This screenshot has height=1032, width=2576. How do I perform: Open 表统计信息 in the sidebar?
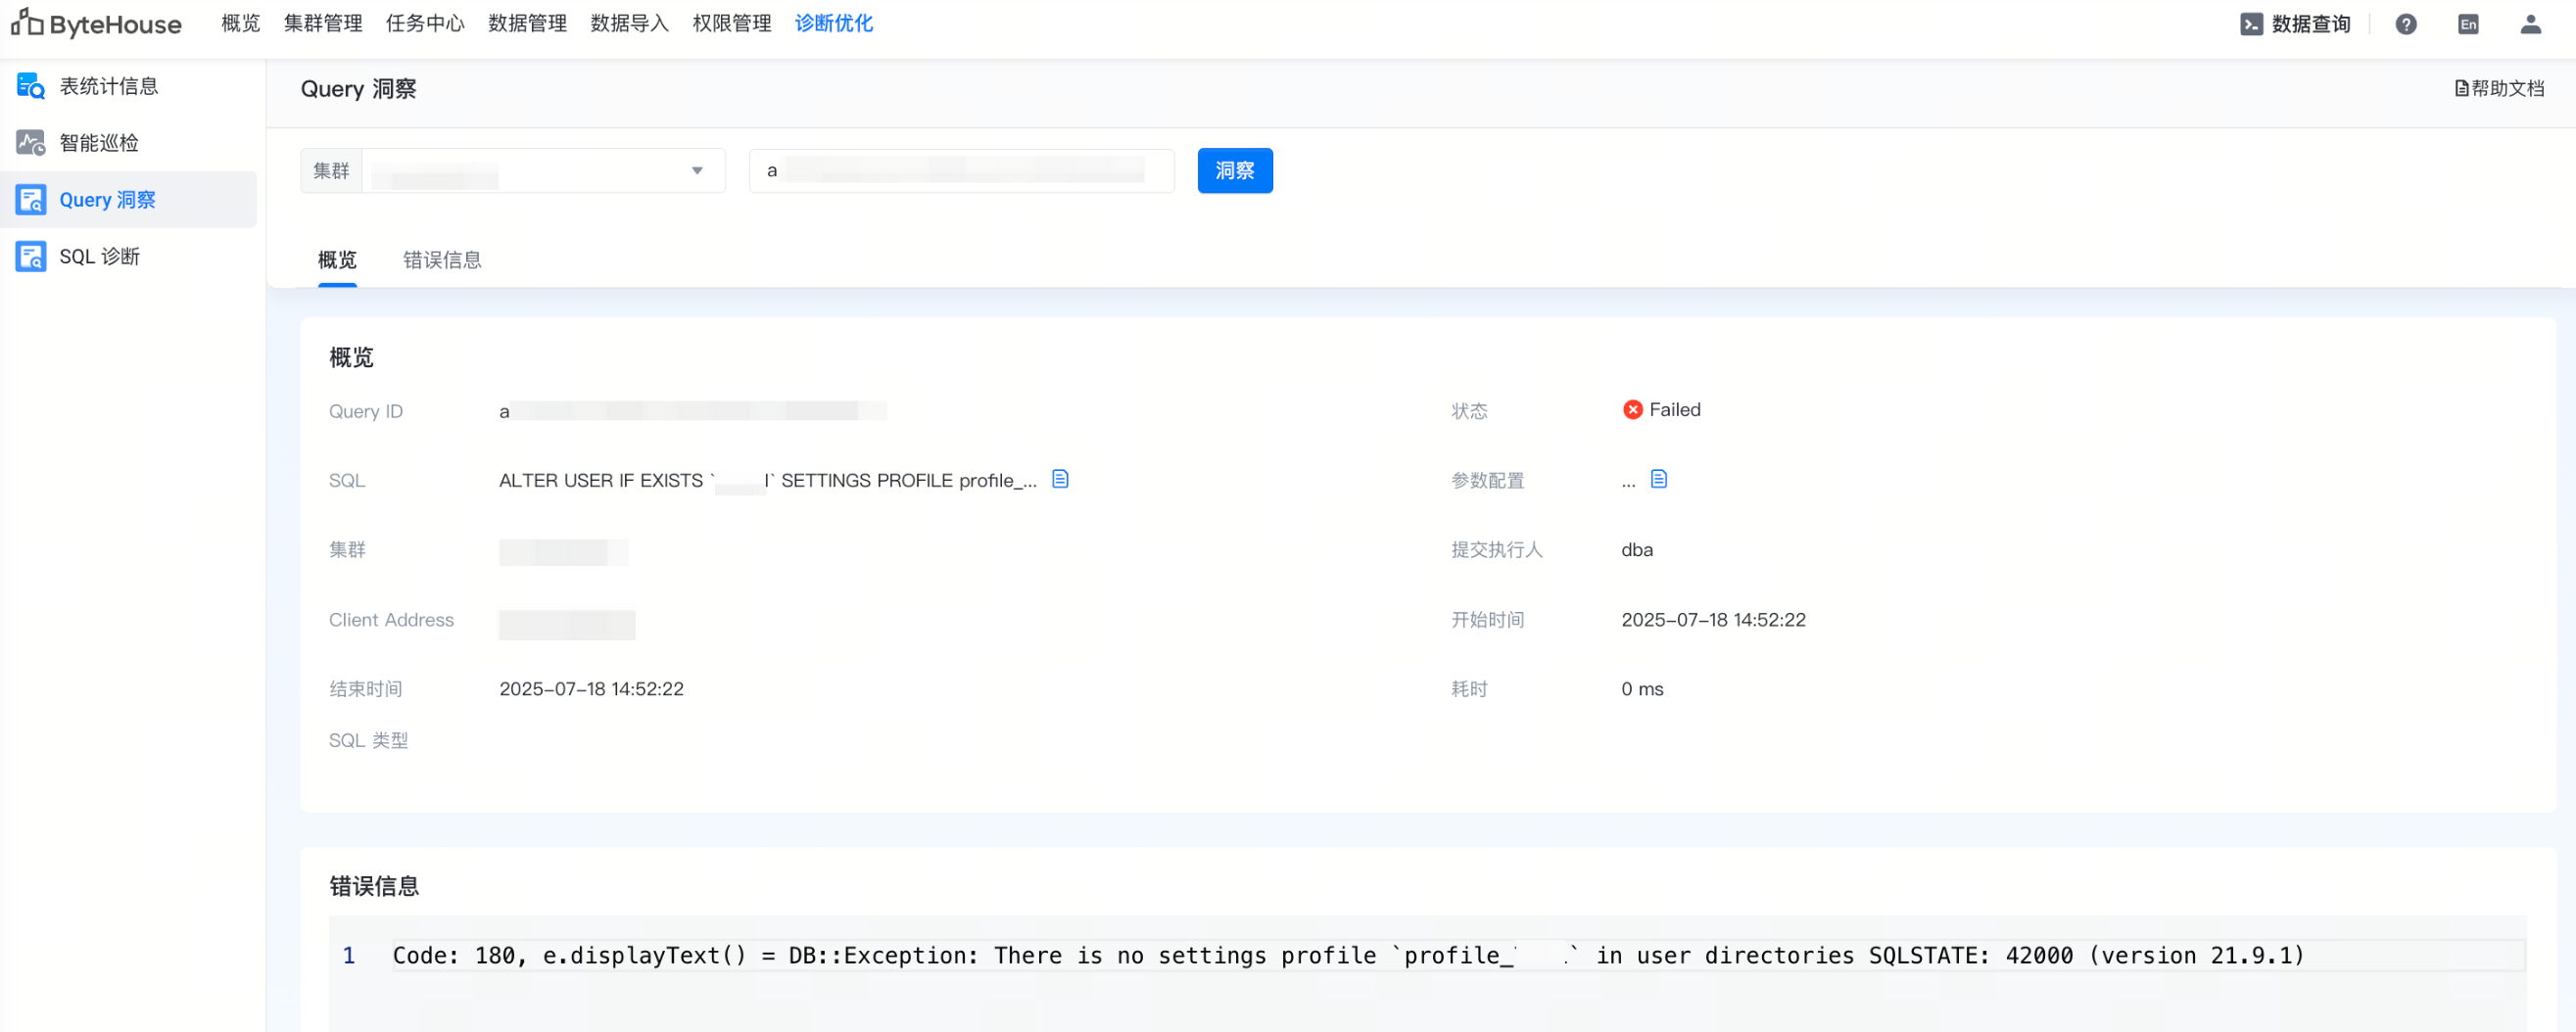pyautogui.click(x=108, y=86)
